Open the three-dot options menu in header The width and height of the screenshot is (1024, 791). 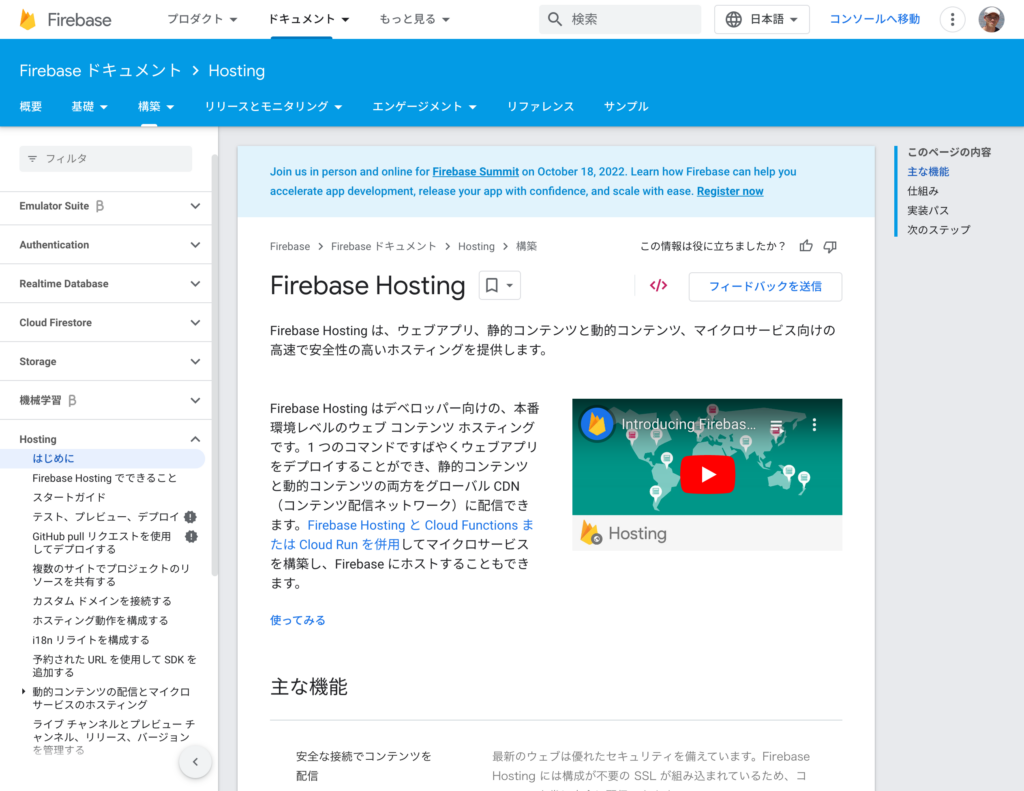pyautogui.click(x=952, y=19)
